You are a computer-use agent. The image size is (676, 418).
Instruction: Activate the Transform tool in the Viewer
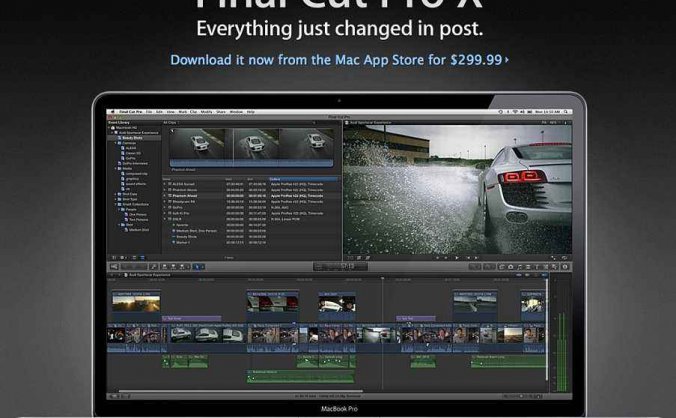pyautogui.click(x=351, y=258)
